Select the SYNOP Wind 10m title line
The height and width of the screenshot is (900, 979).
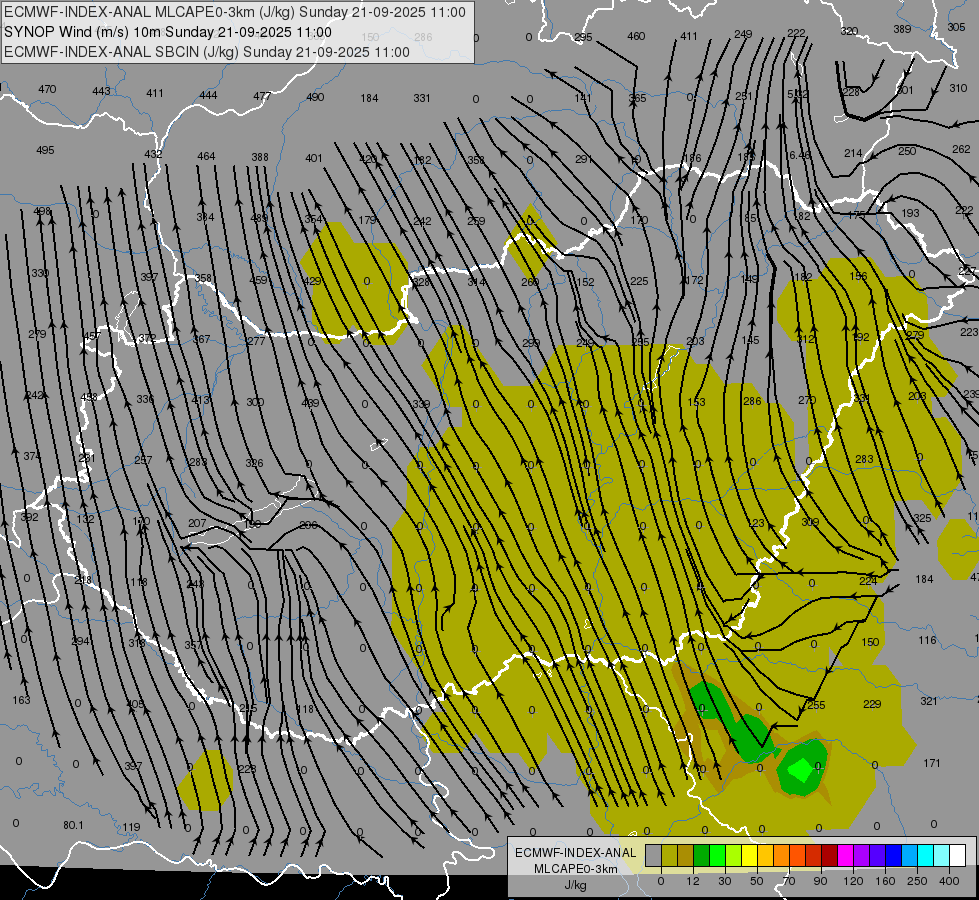click(168, 32)
